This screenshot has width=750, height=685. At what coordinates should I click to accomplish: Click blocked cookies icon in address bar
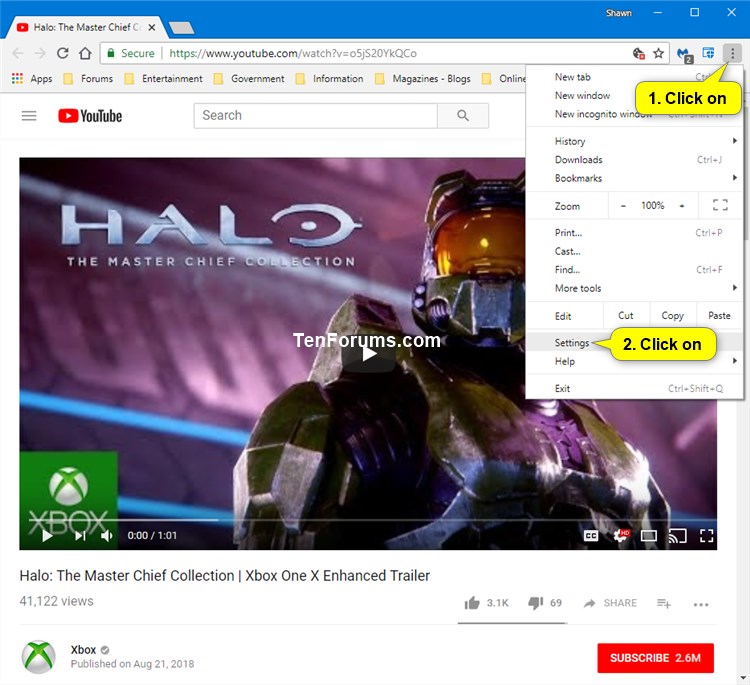coord(639,53)
